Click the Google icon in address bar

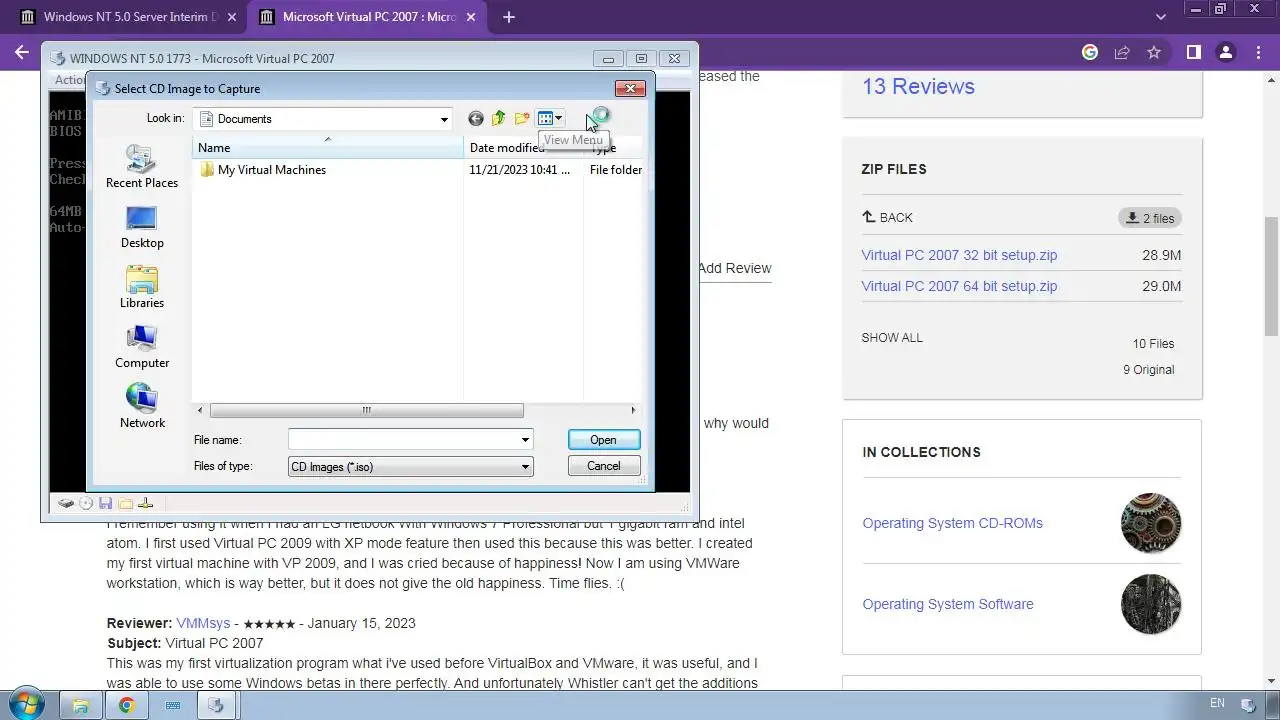1090,52
